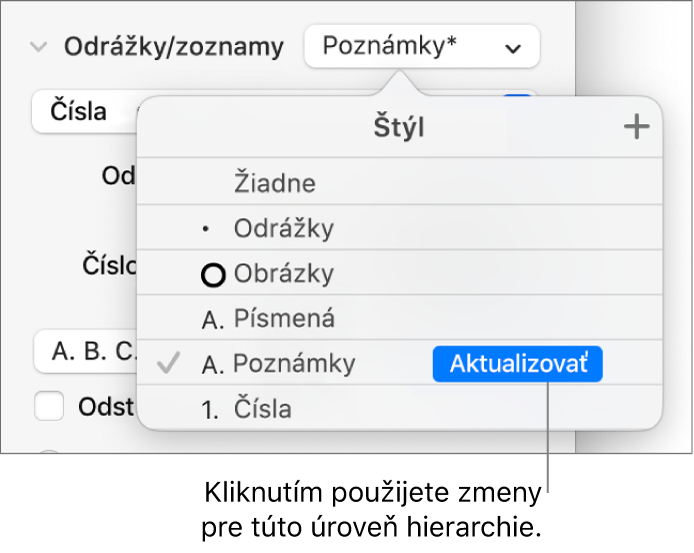Click the Odrážky/zoznamy section heading
This screenshot has width=694, height=553.
point(174,47)
